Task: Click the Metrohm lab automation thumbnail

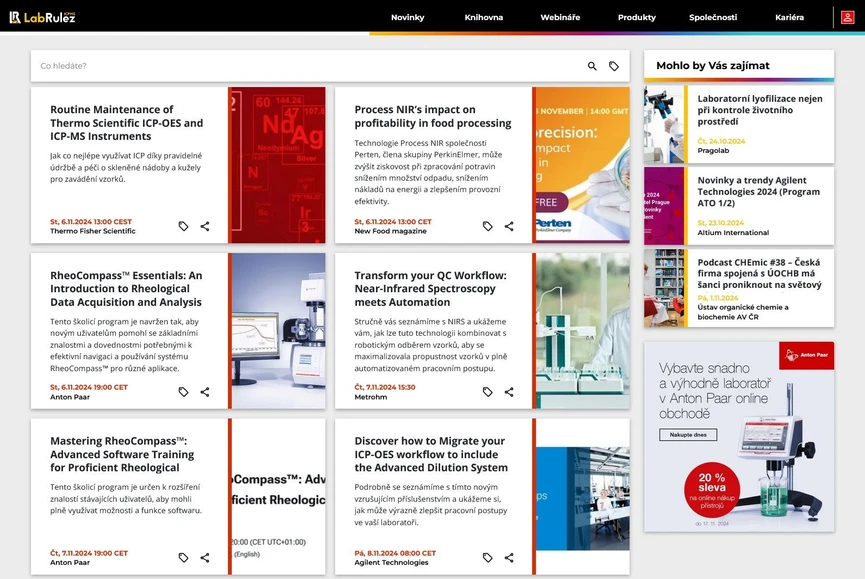Action: pyautogui.click(x=583, y=331)
